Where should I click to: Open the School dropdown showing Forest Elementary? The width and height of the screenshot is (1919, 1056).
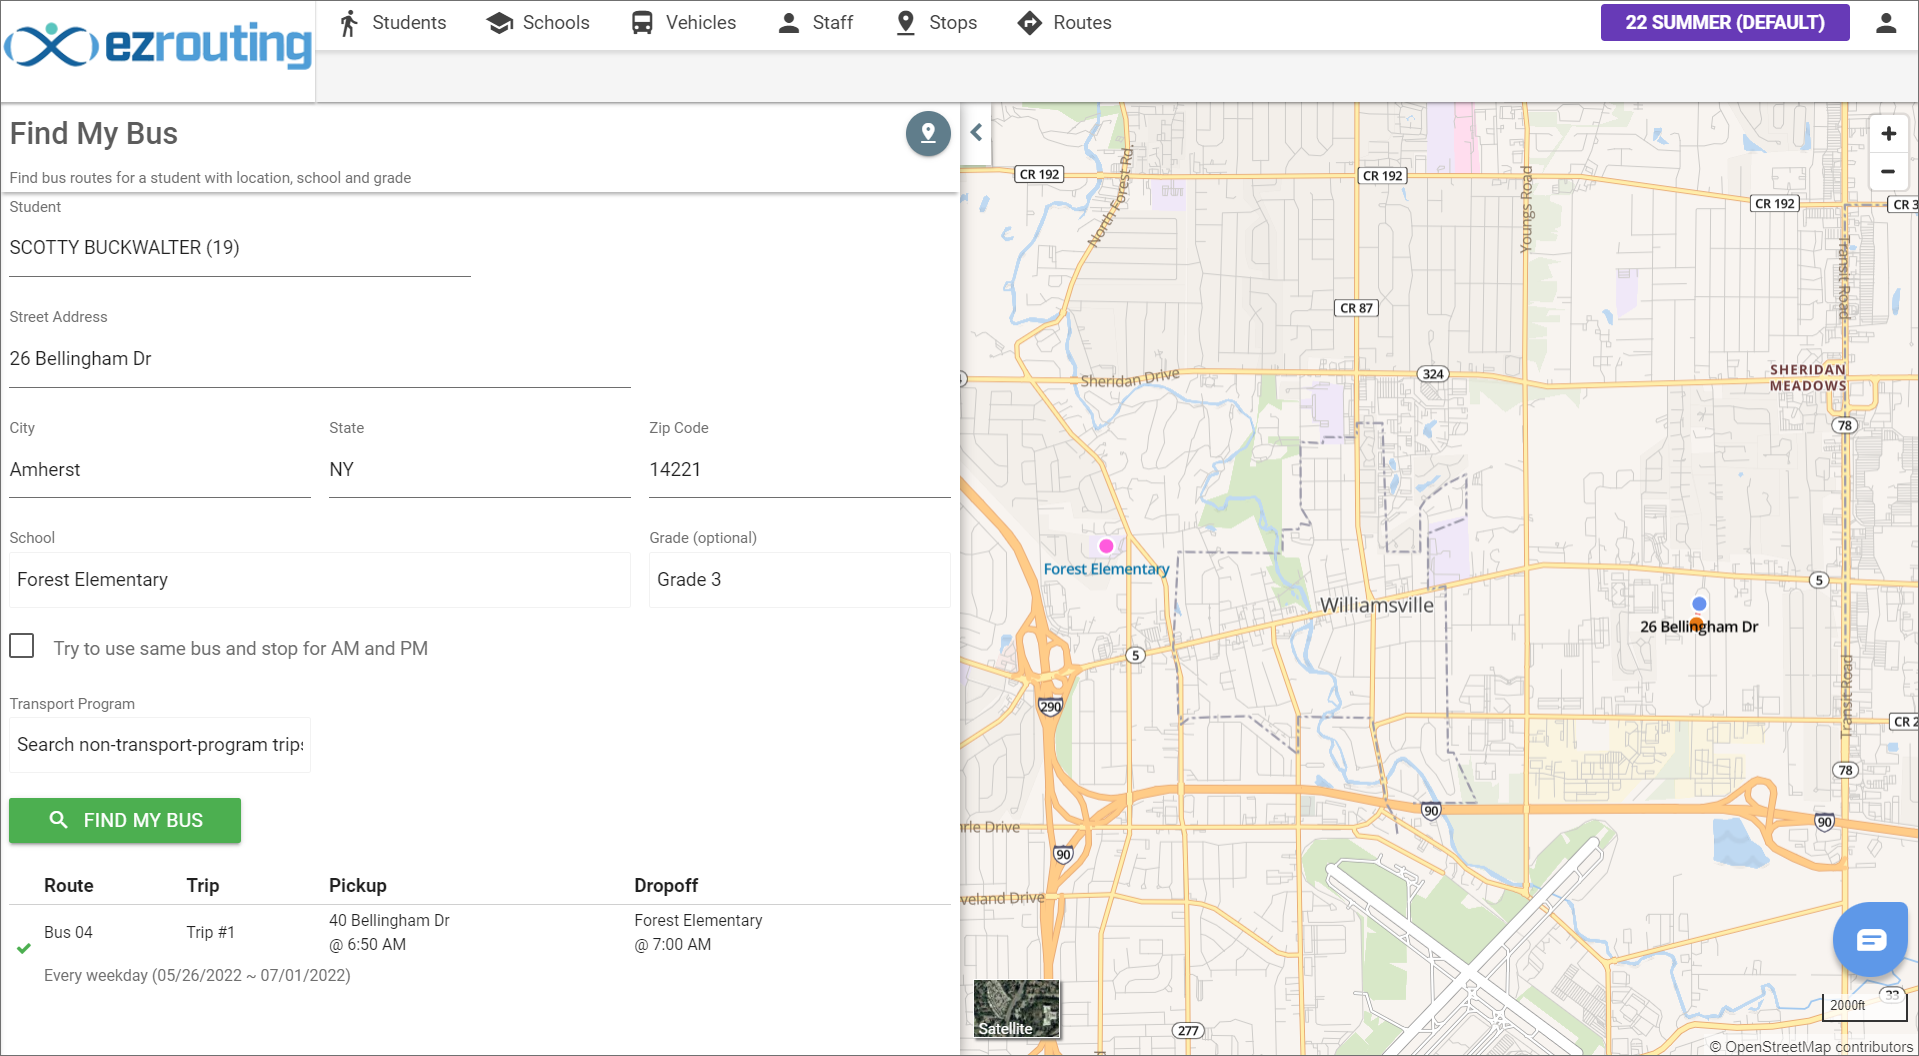[x=320, y=580]
